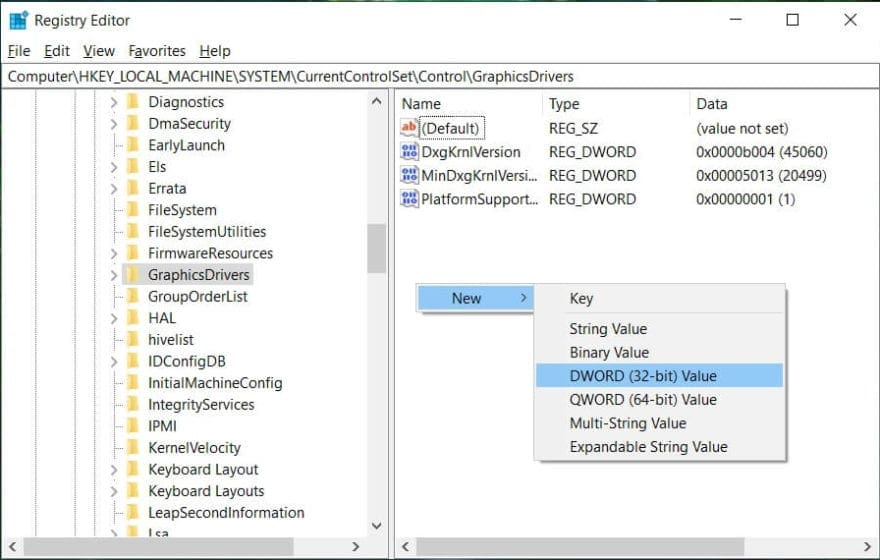Expand the DmaSecurity tree node
This screenshot has height=560, width=880.
coord(114,124)
